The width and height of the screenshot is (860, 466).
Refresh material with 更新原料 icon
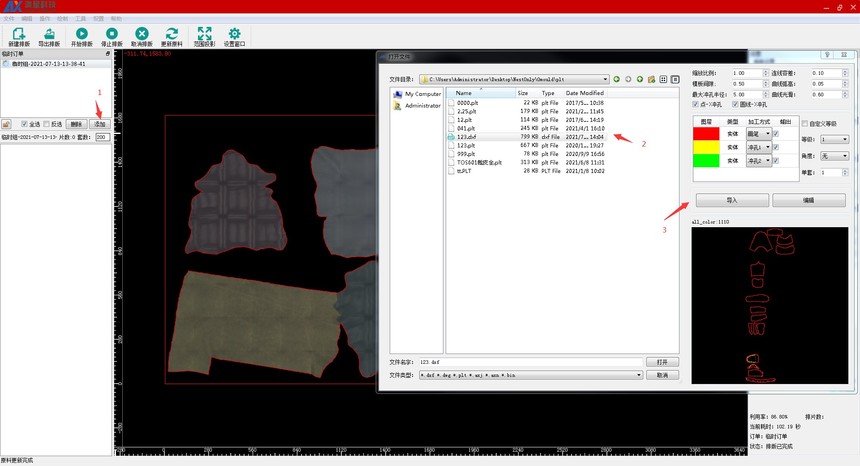point(172,33)
